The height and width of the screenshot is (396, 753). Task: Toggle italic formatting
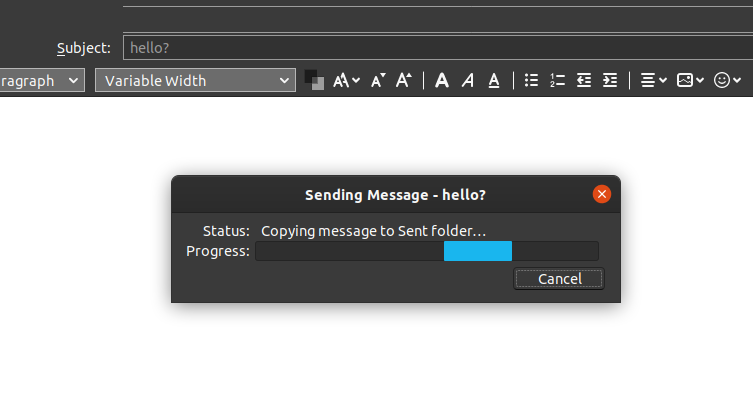(468, 80)
